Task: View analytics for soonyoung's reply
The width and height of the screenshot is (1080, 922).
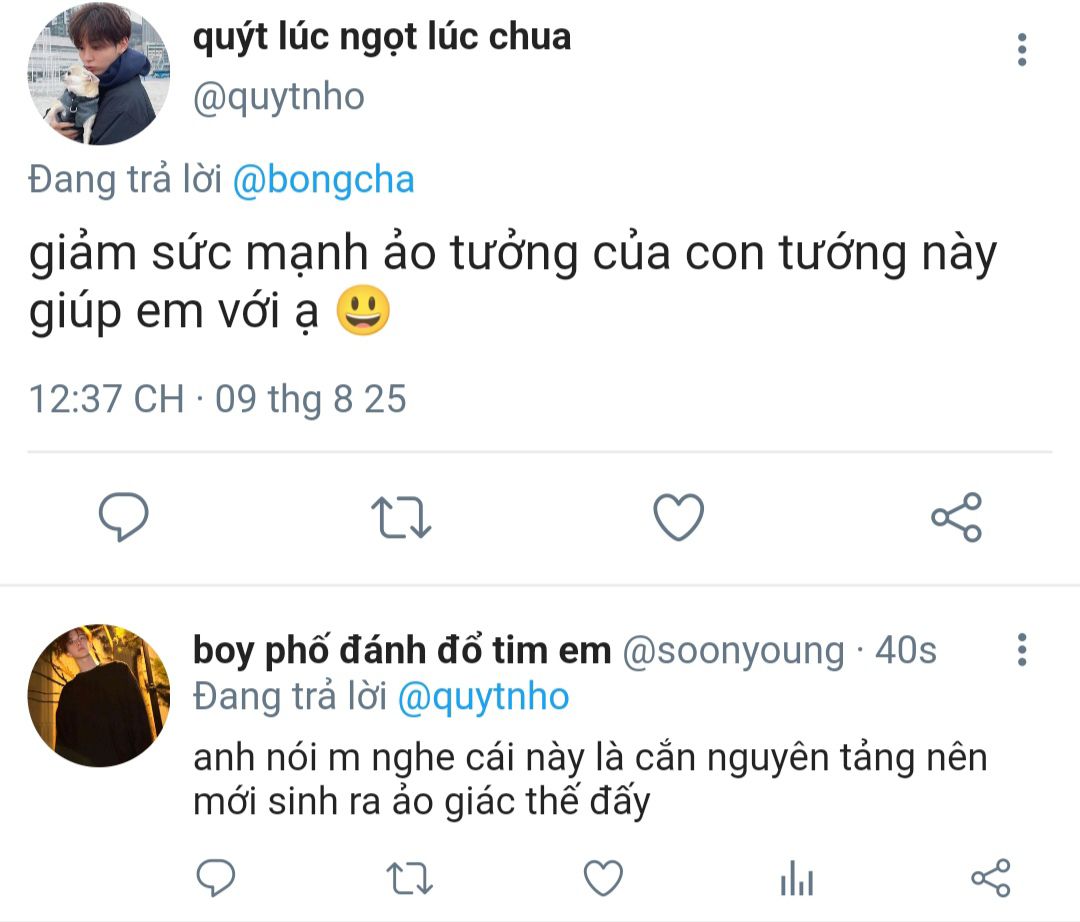Action: pyautogui.click(x=796, y=879)
